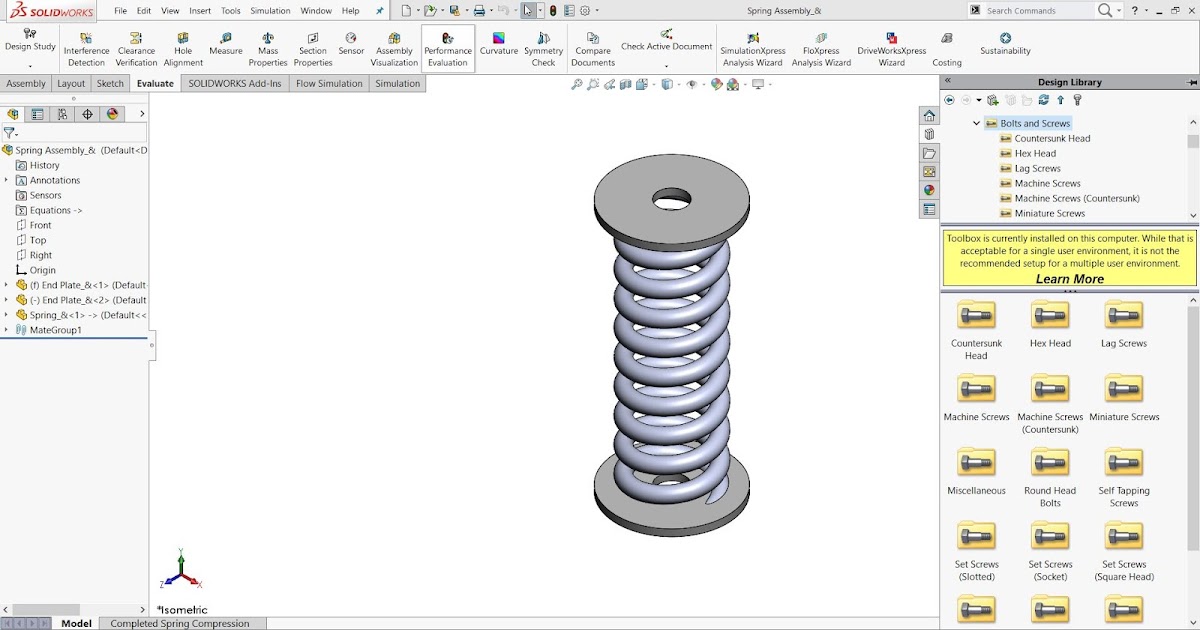
Task: Expand the Annotations node in the FeatureManager
Action: click(x=7, y=179)
